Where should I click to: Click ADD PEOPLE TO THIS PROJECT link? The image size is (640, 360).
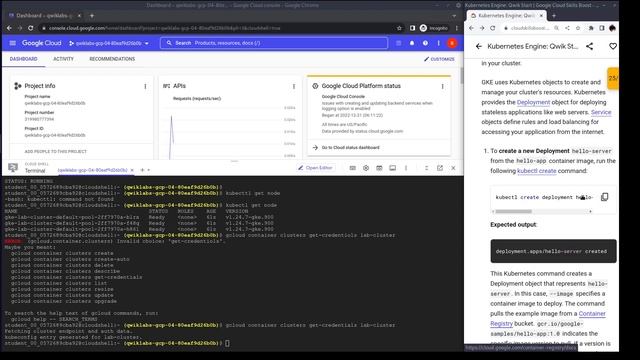click(56, 151)
